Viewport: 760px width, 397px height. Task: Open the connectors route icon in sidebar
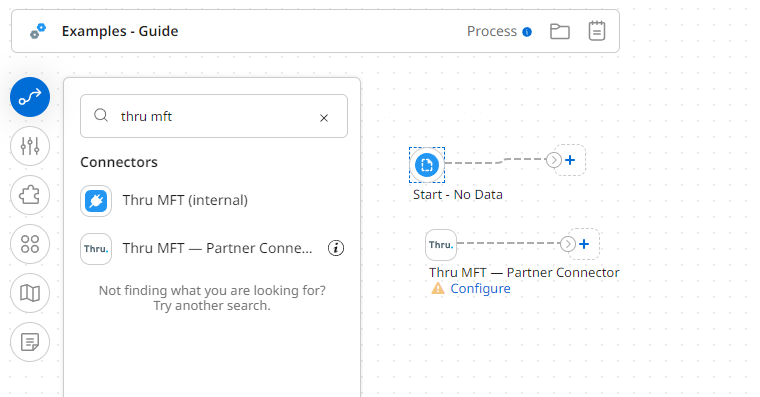[30, 97]
